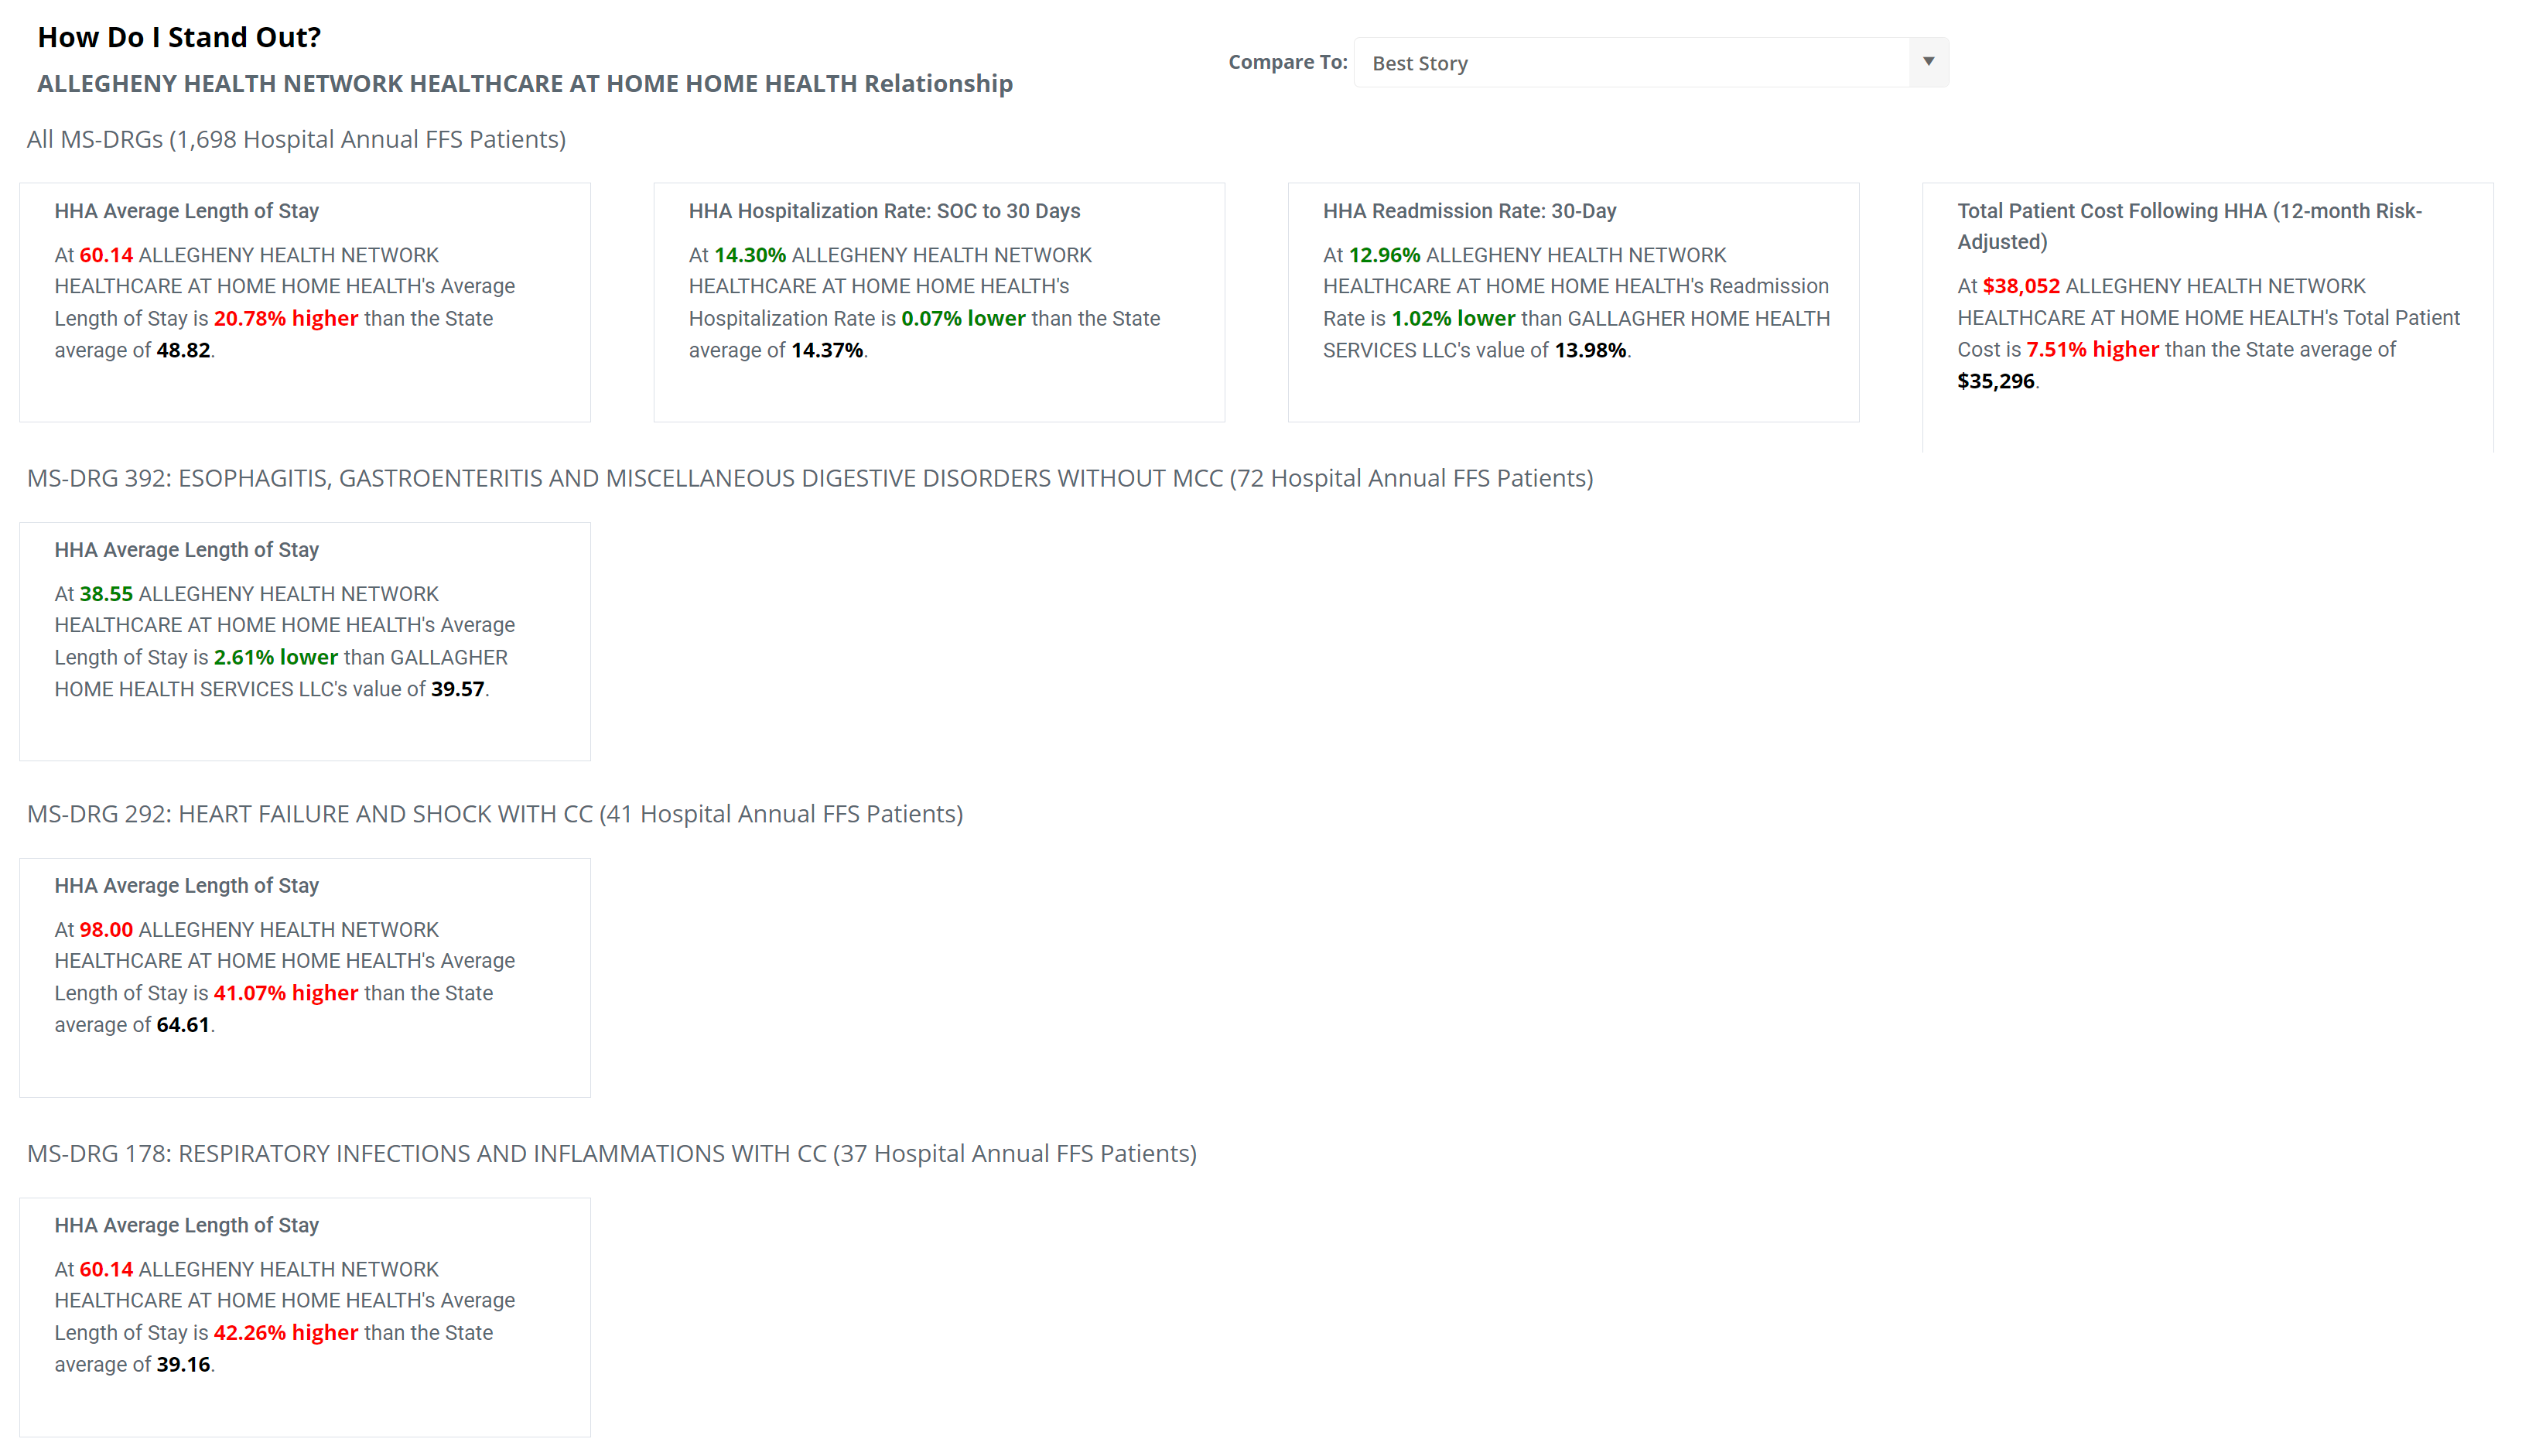Click the 14.37% state average value

click(x=827, y=350)
